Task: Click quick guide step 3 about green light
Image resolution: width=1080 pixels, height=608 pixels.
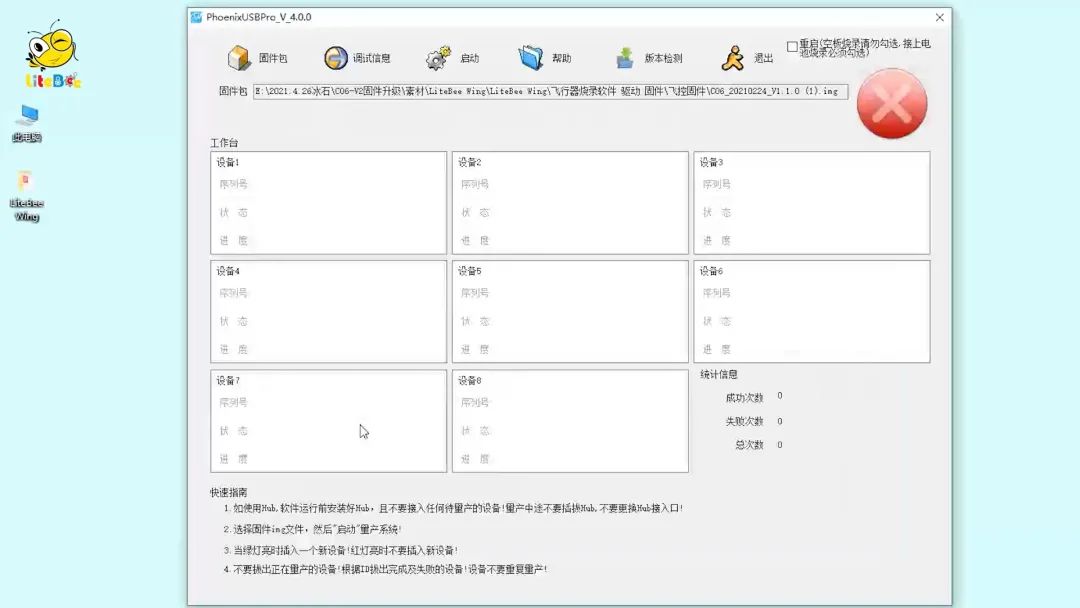Action: click(x=341, y=550)
